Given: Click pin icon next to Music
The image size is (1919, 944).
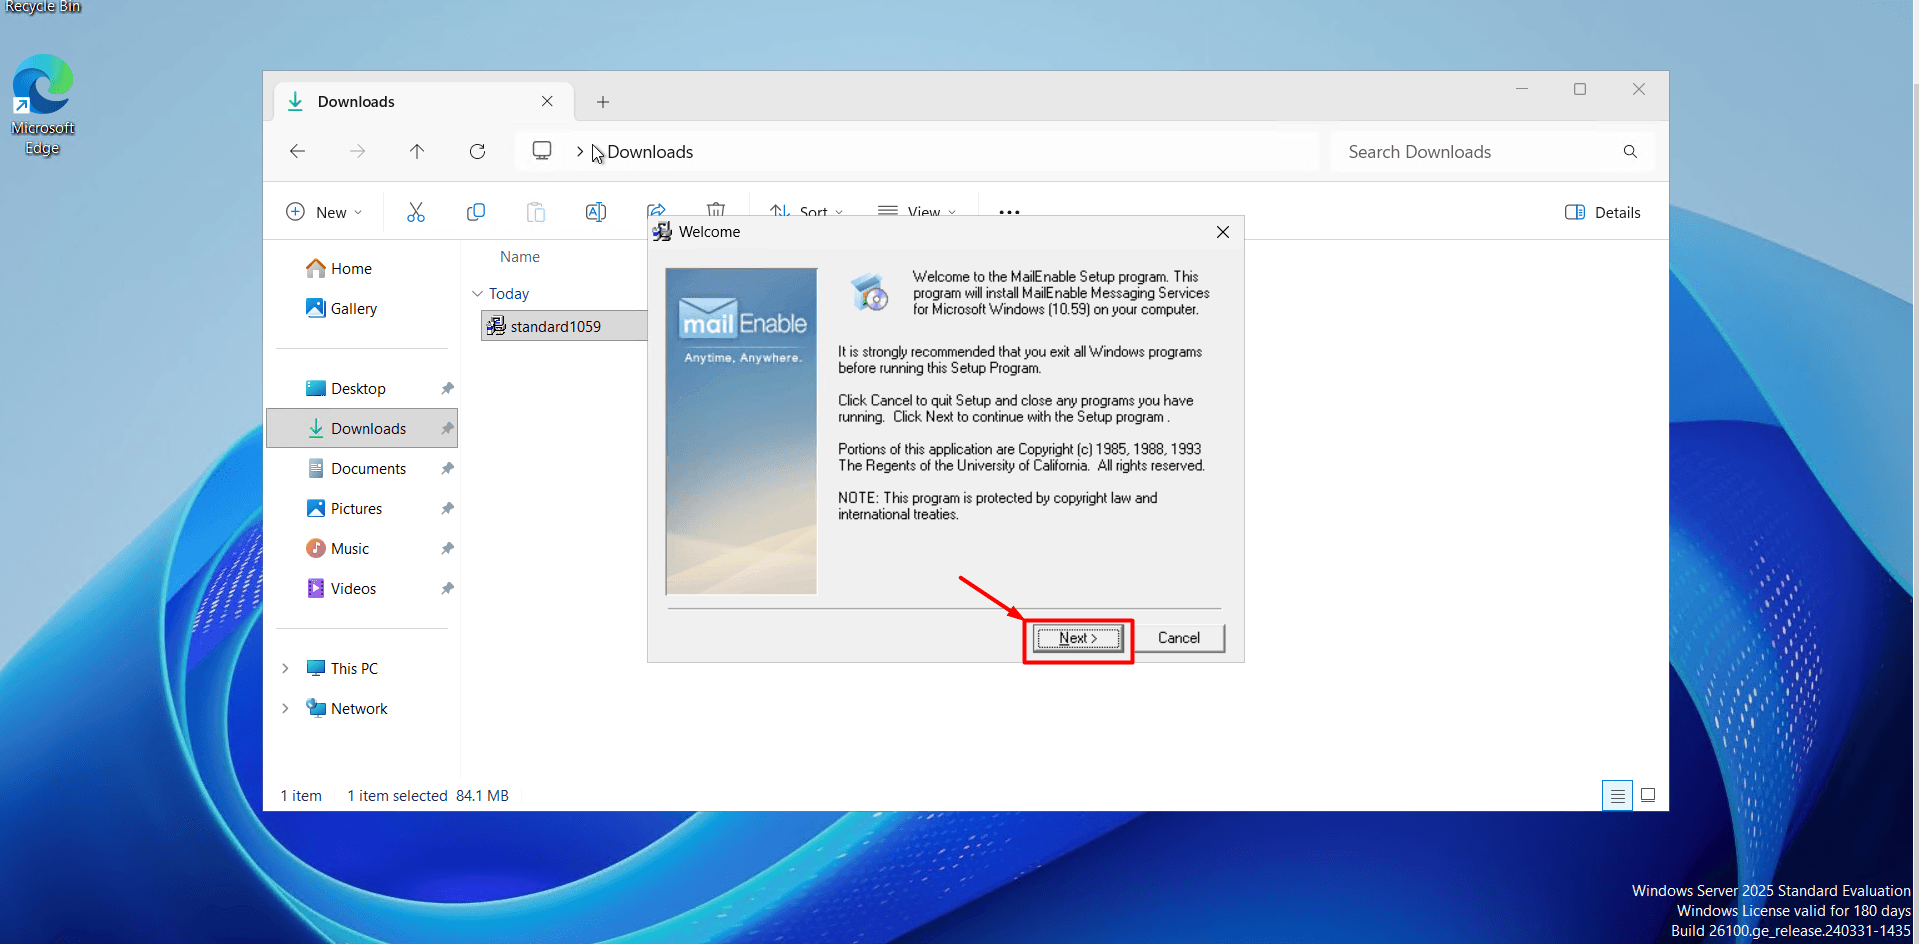Looking at the screenshot, I should point(447,548).
